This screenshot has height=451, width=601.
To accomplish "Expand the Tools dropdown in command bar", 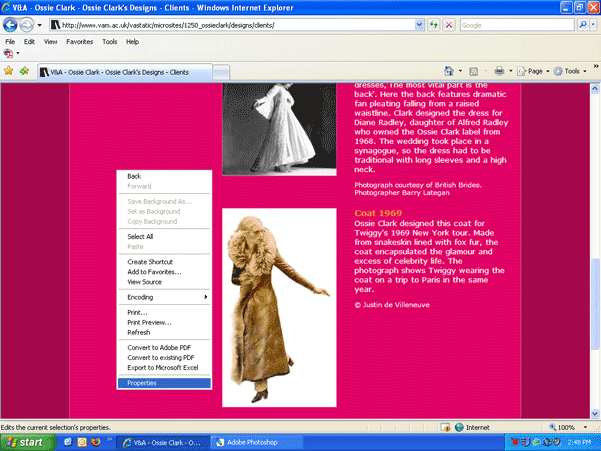I will pos(573,71).
